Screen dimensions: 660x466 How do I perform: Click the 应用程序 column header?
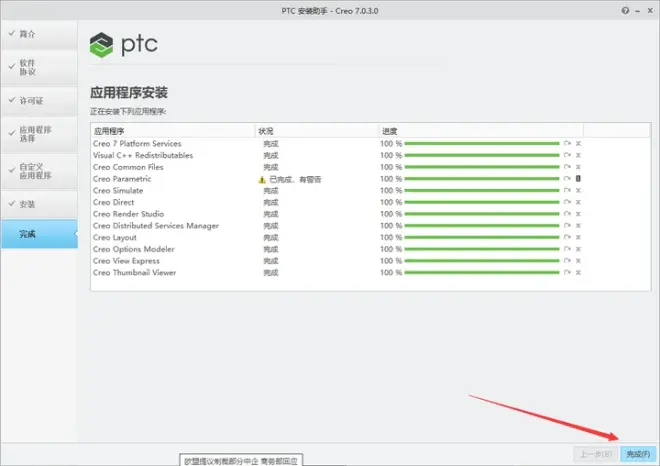click(173, 131)
